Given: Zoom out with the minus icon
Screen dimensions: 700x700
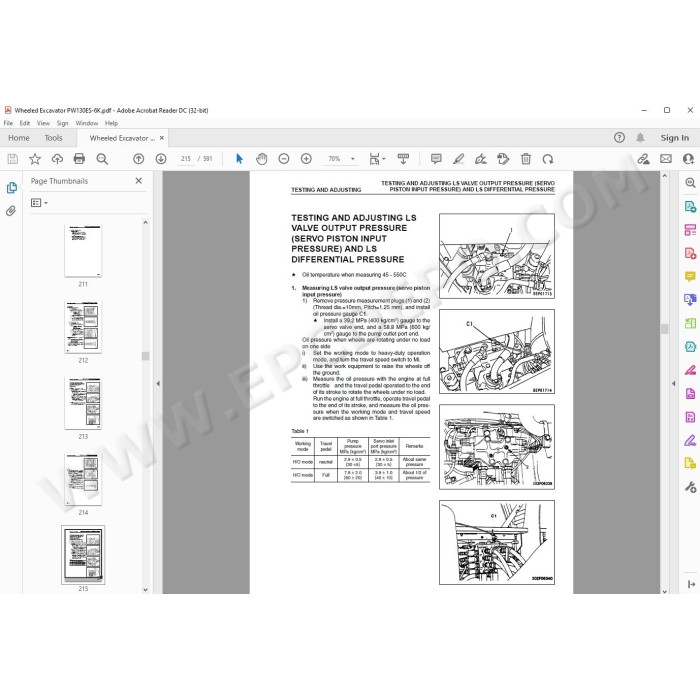Looking at the screenshot, I should point(284,159).
